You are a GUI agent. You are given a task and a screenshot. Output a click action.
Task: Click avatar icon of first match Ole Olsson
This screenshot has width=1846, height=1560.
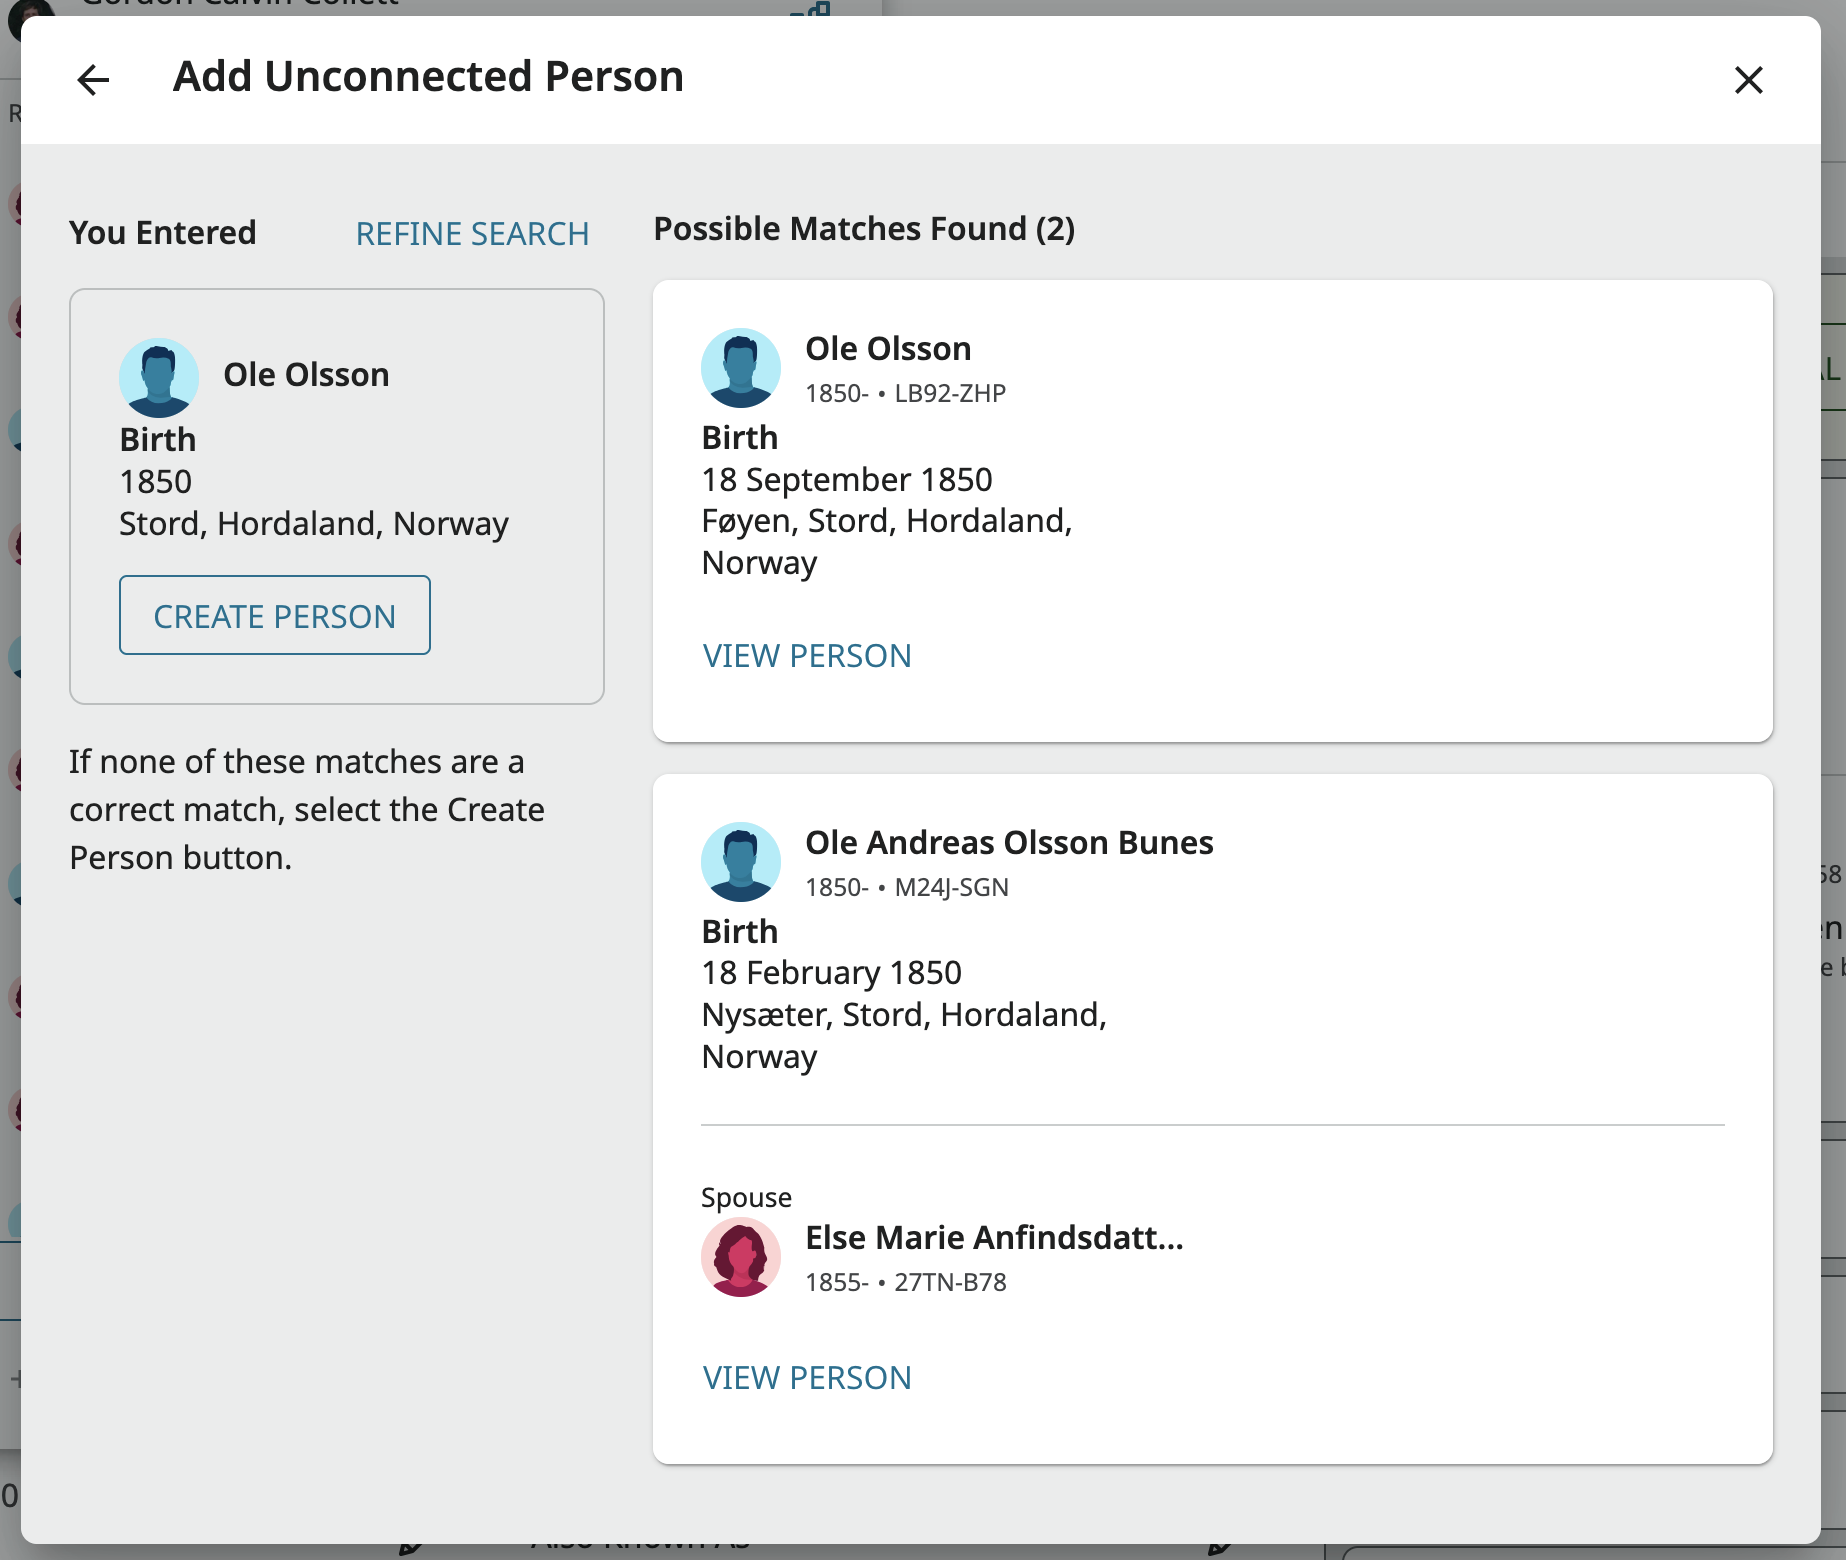(741, 368)
